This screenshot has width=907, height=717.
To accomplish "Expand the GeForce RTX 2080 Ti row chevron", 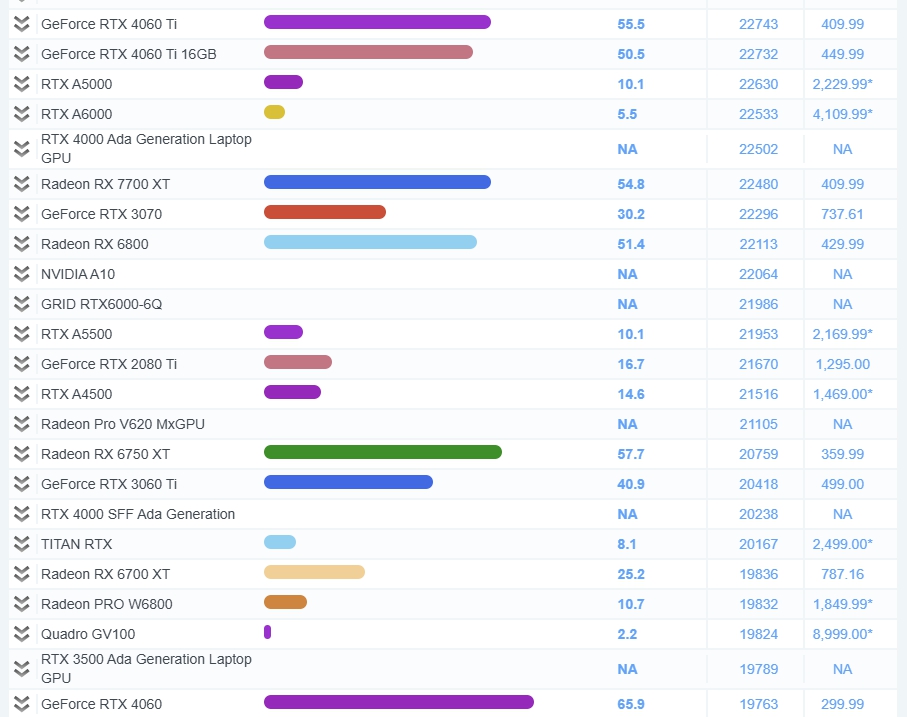I will (x=21, y=365).
